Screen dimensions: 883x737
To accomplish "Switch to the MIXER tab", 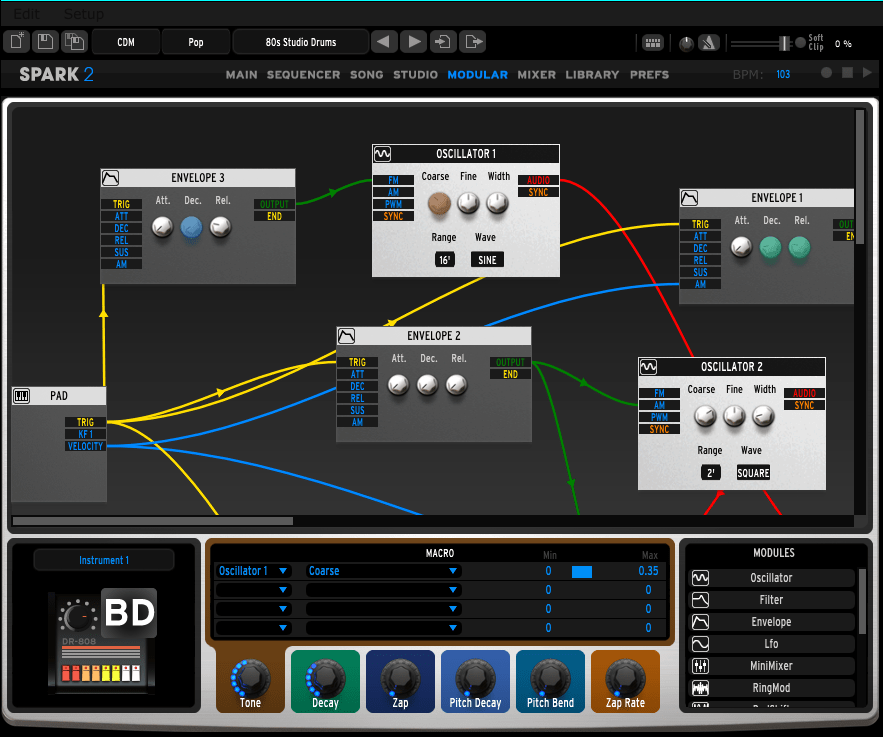I will coord(536,74).
